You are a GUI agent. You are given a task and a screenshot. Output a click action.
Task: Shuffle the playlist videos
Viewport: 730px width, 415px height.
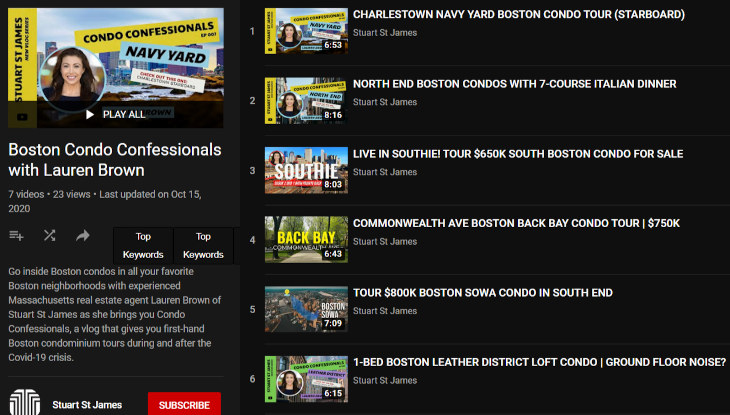pos(49,236)
